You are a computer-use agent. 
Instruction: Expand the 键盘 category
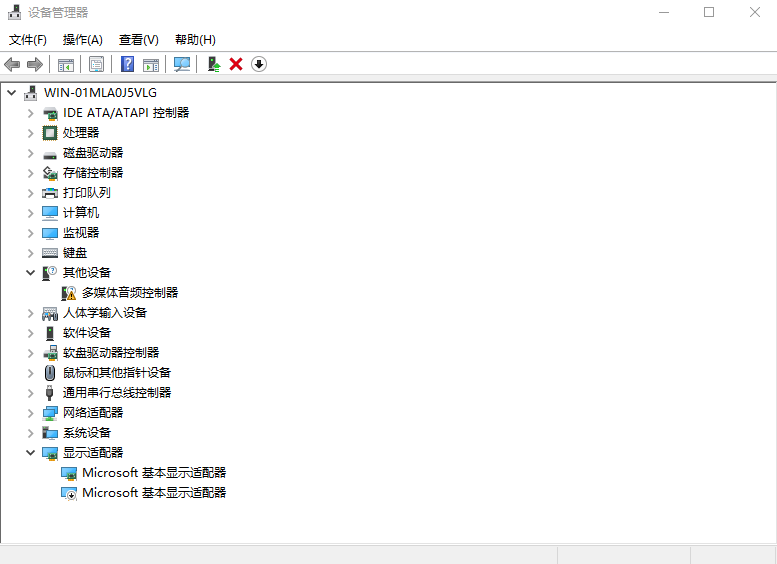tap(31, 253)
